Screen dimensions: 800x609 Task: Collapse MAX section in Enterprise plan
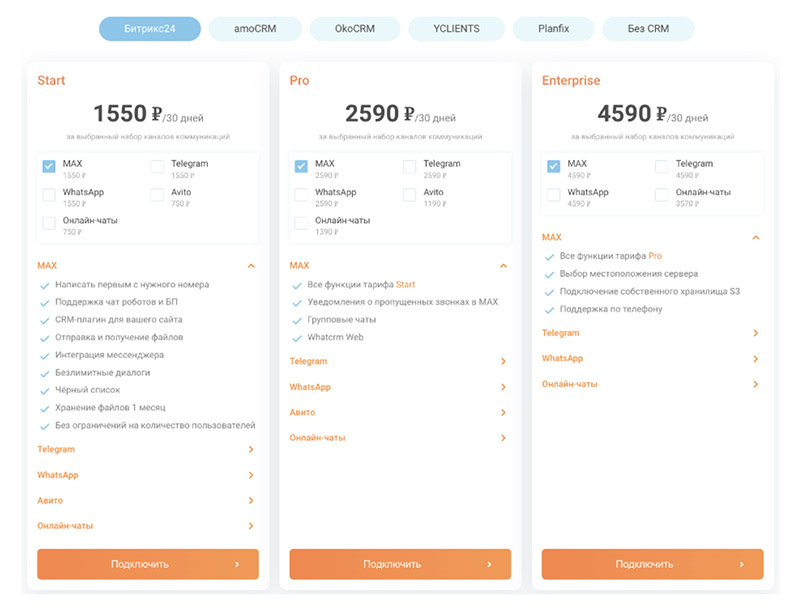click(x=755, y=238)
